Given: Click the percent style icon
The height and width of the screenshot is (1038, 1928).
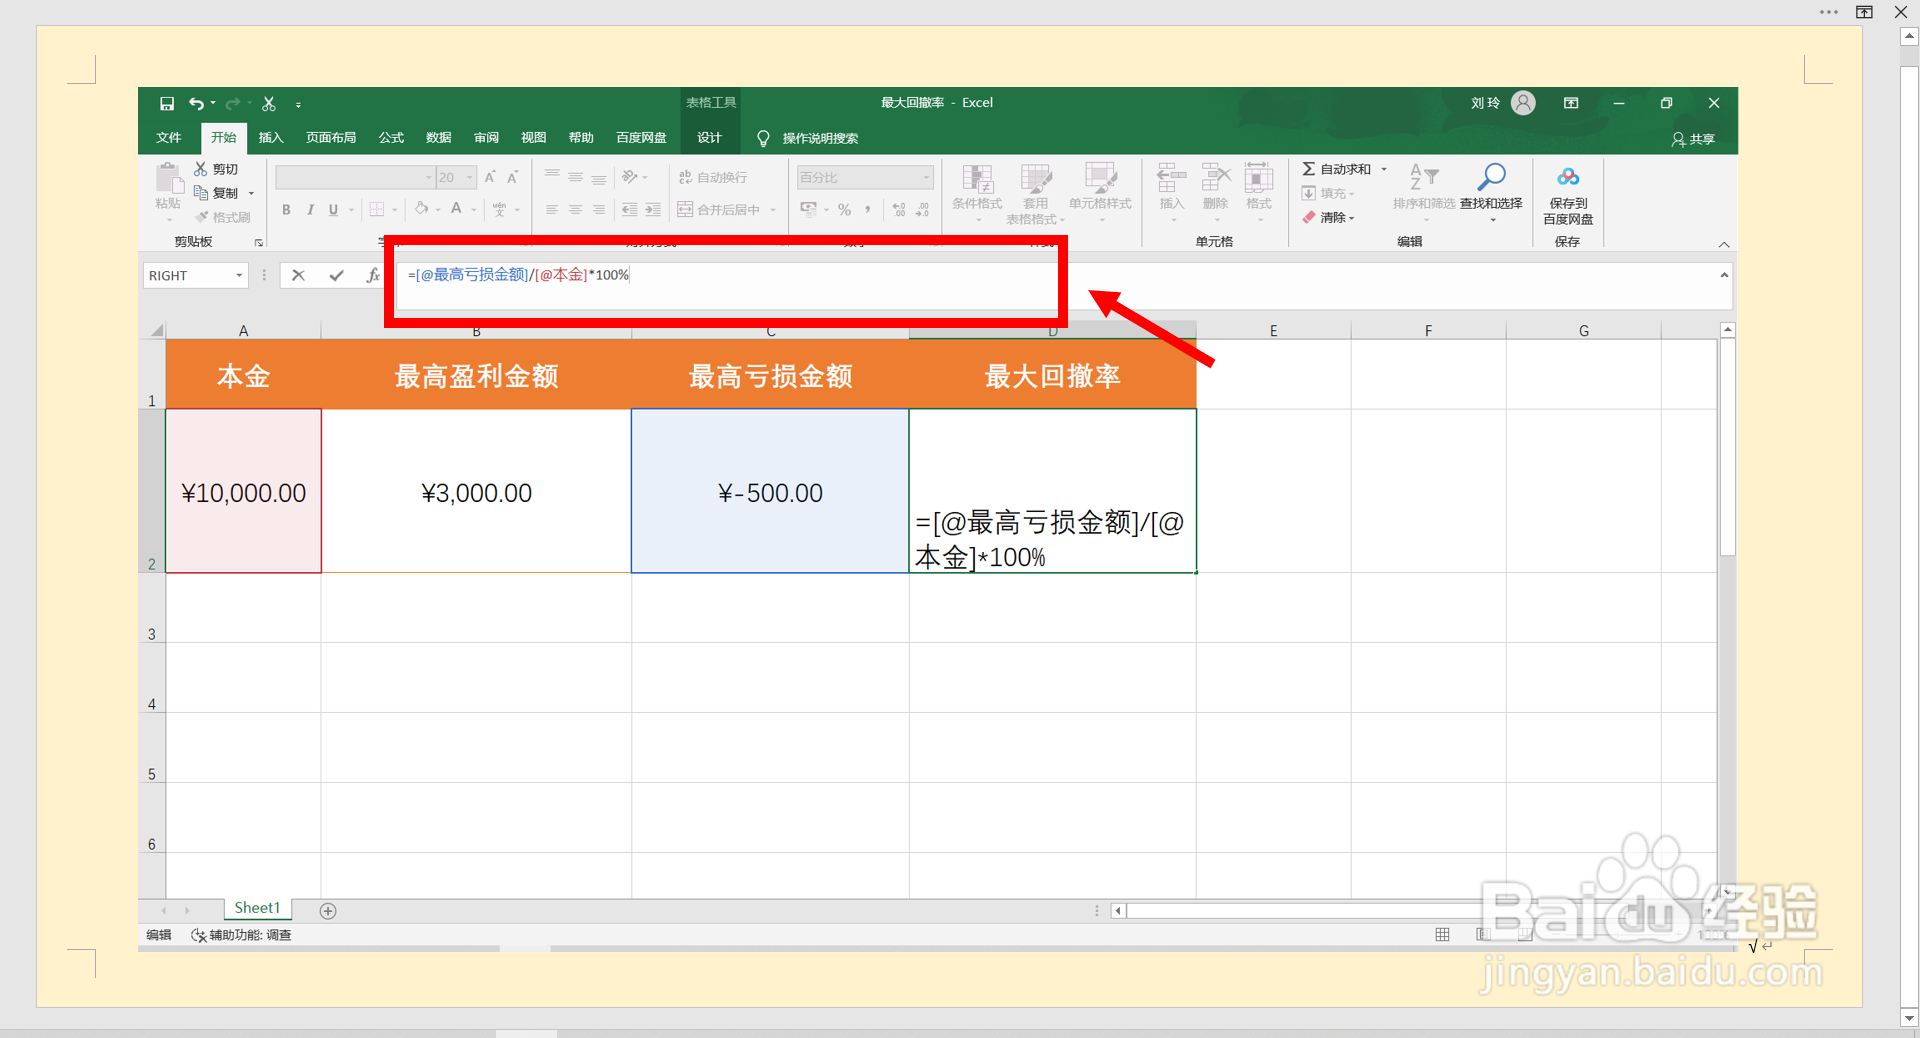Looking at the screenshot, I should [x=845, y=210].
